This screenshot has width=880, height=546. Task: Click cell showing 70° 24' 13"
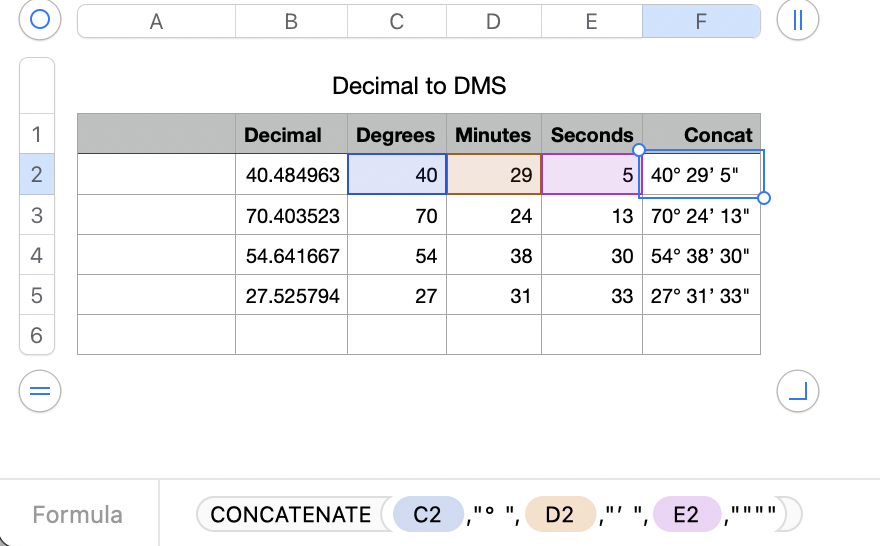[701, 215]
